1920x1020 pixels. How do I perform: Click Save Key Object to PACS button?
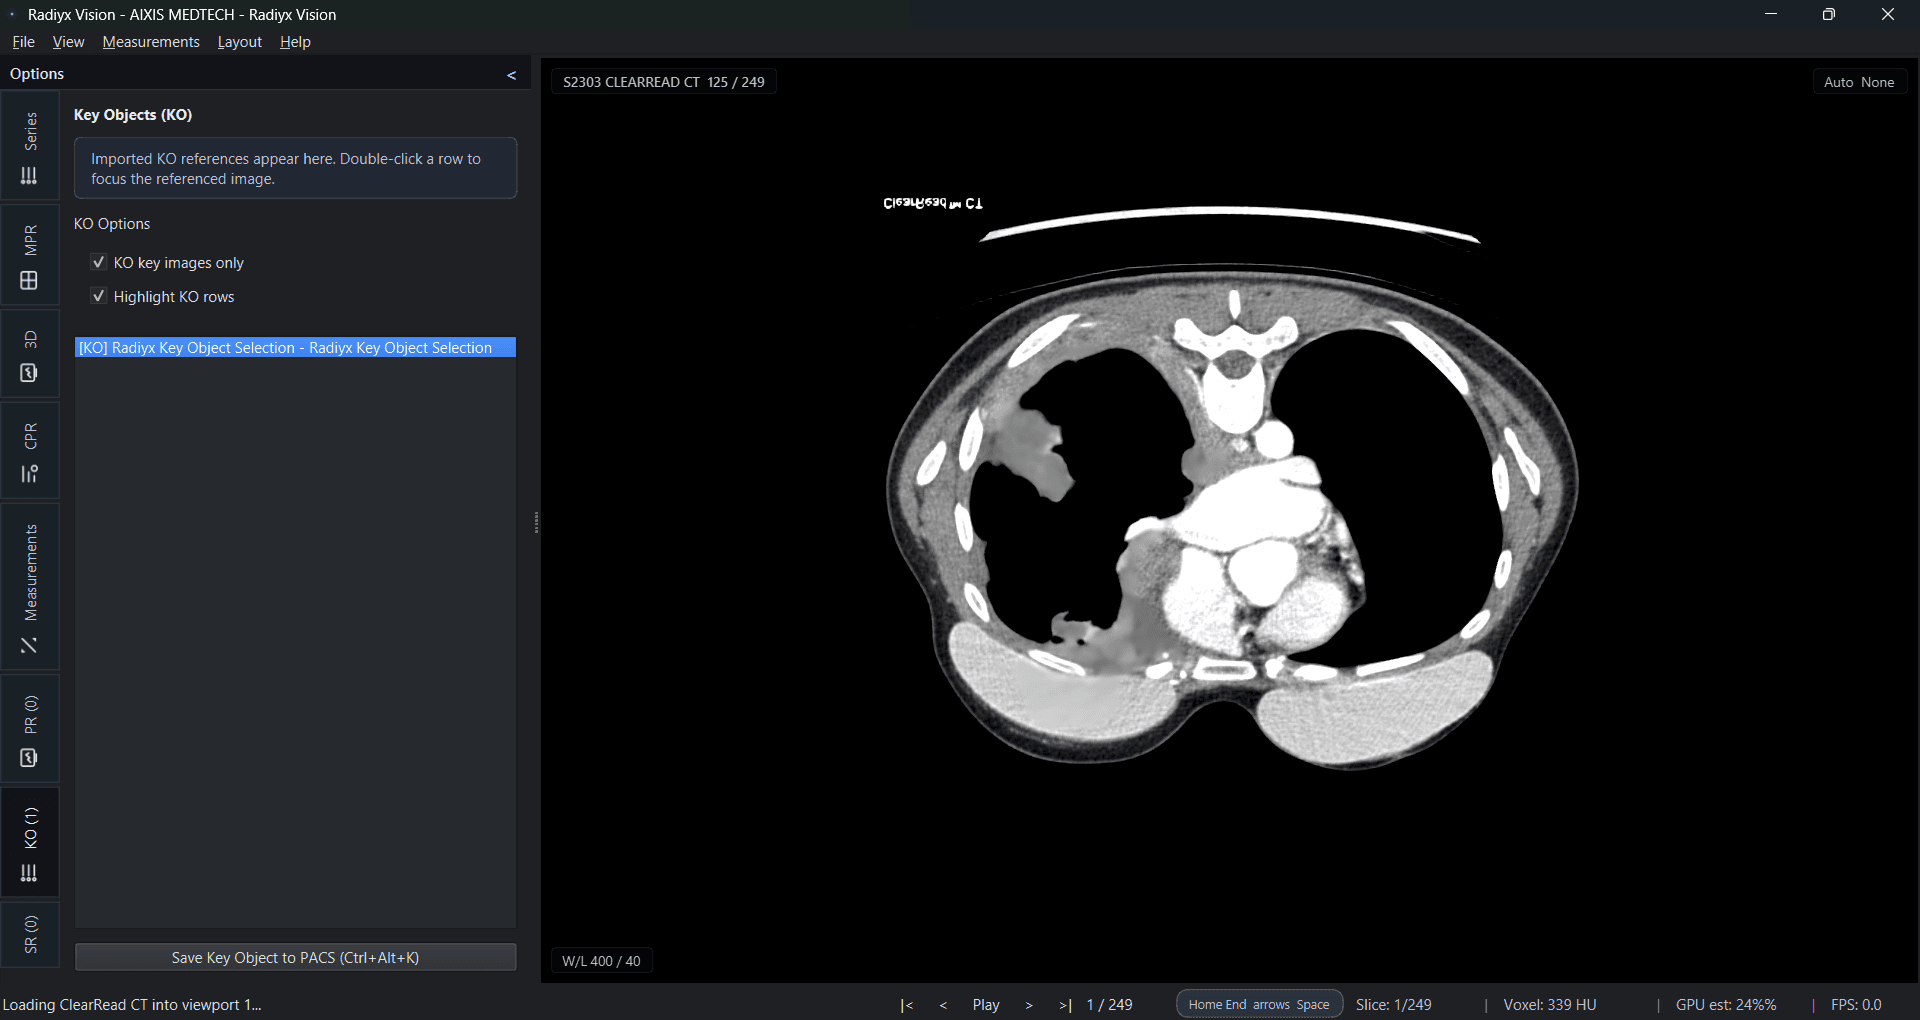pos(295,957)
